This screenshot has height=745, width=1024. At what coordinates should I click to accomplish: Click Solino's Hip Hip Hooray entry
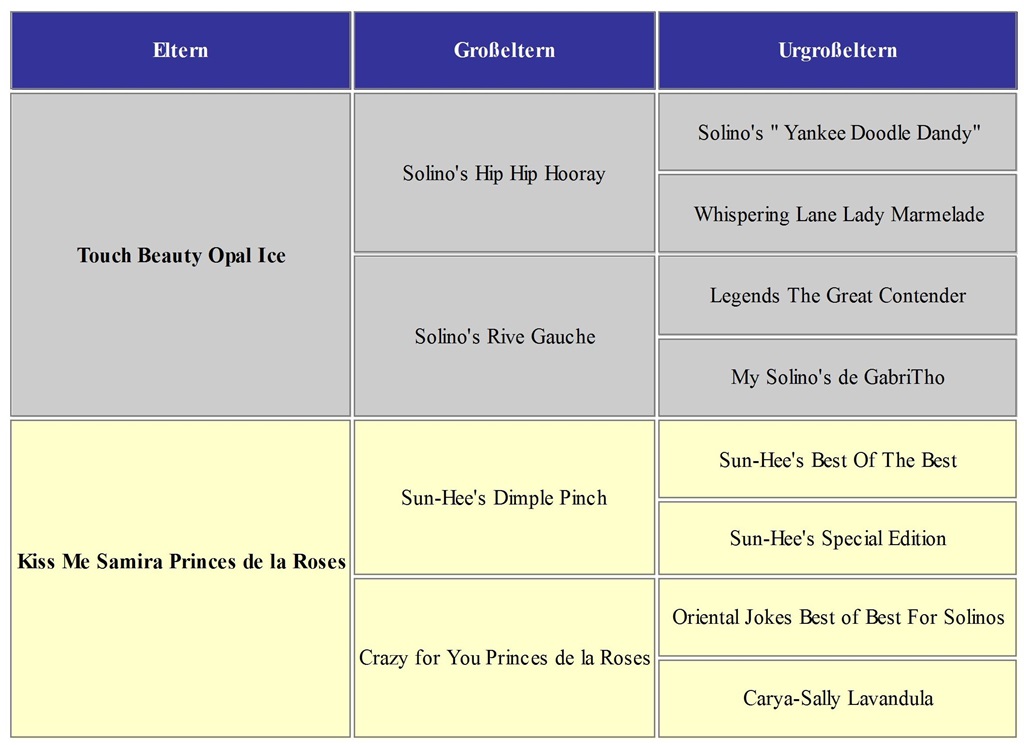(x=504, y=174)
